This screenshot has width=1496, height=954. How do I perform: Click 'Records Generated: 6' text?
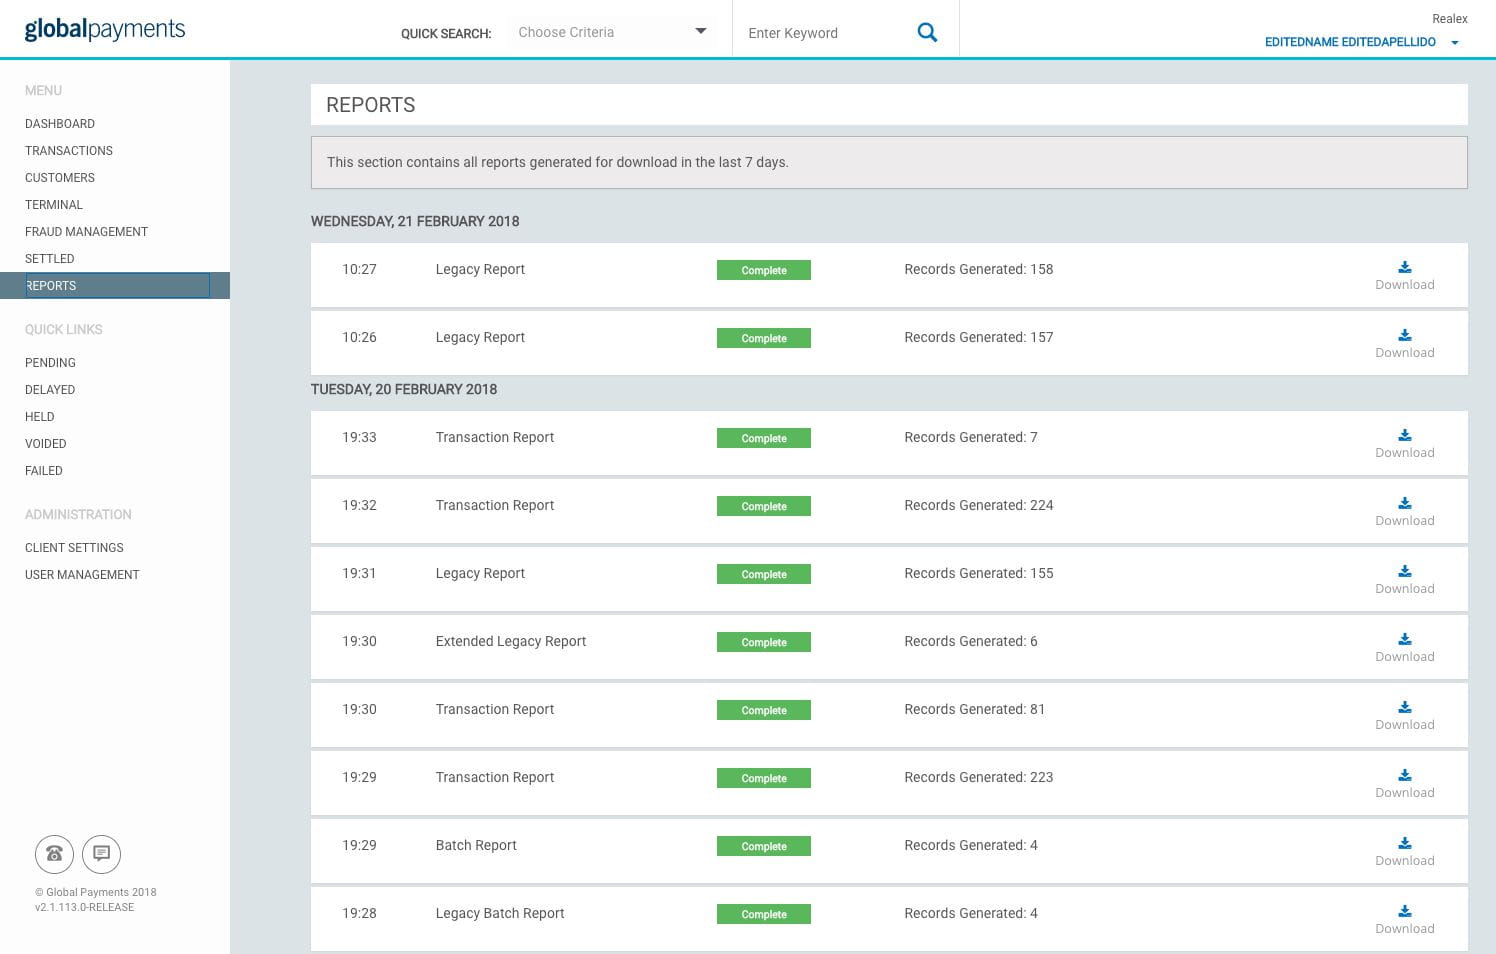point(971,641)
